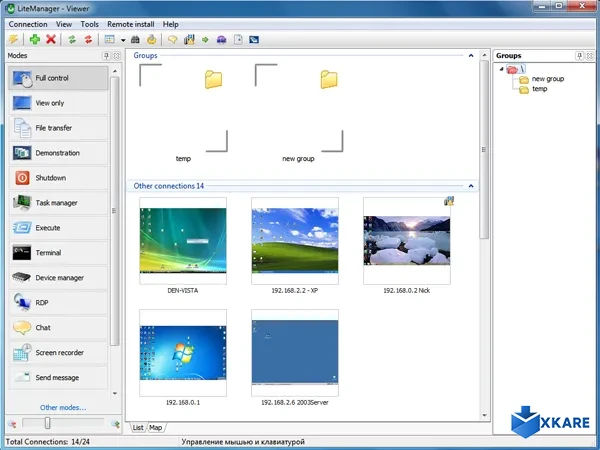Close the right Groups panel
The image size is (600, 450).
click(x=590, y=56)
